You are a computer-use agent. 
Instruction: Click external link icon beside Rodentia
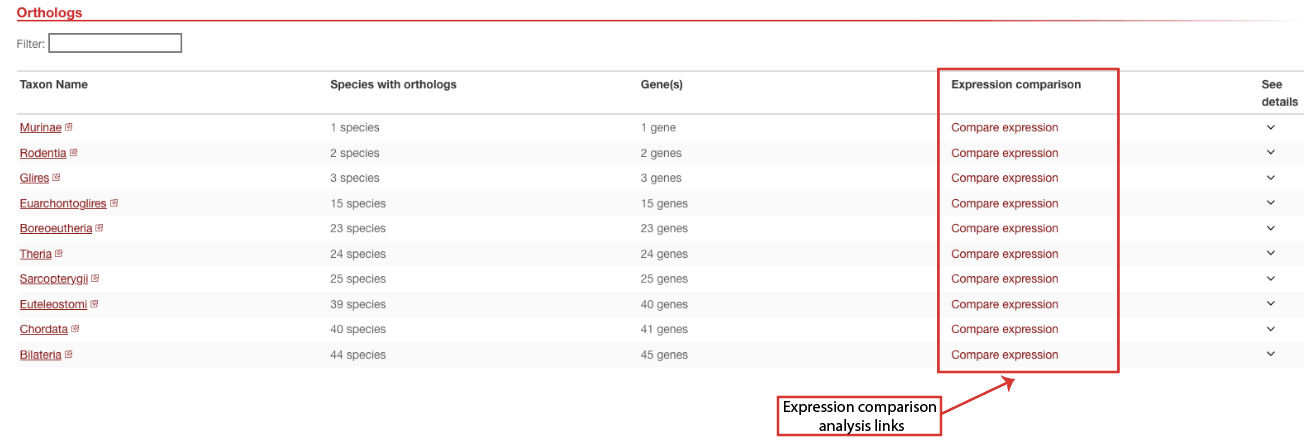pos(74,153)
